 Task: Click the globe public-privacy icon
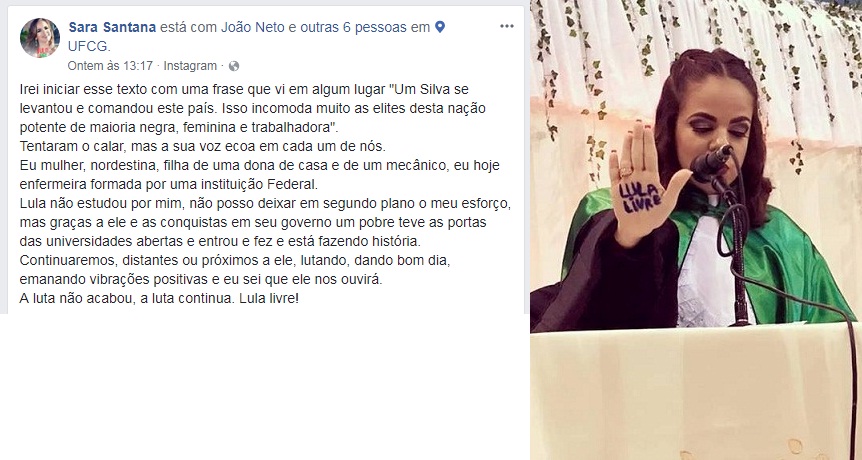point(234,66)
